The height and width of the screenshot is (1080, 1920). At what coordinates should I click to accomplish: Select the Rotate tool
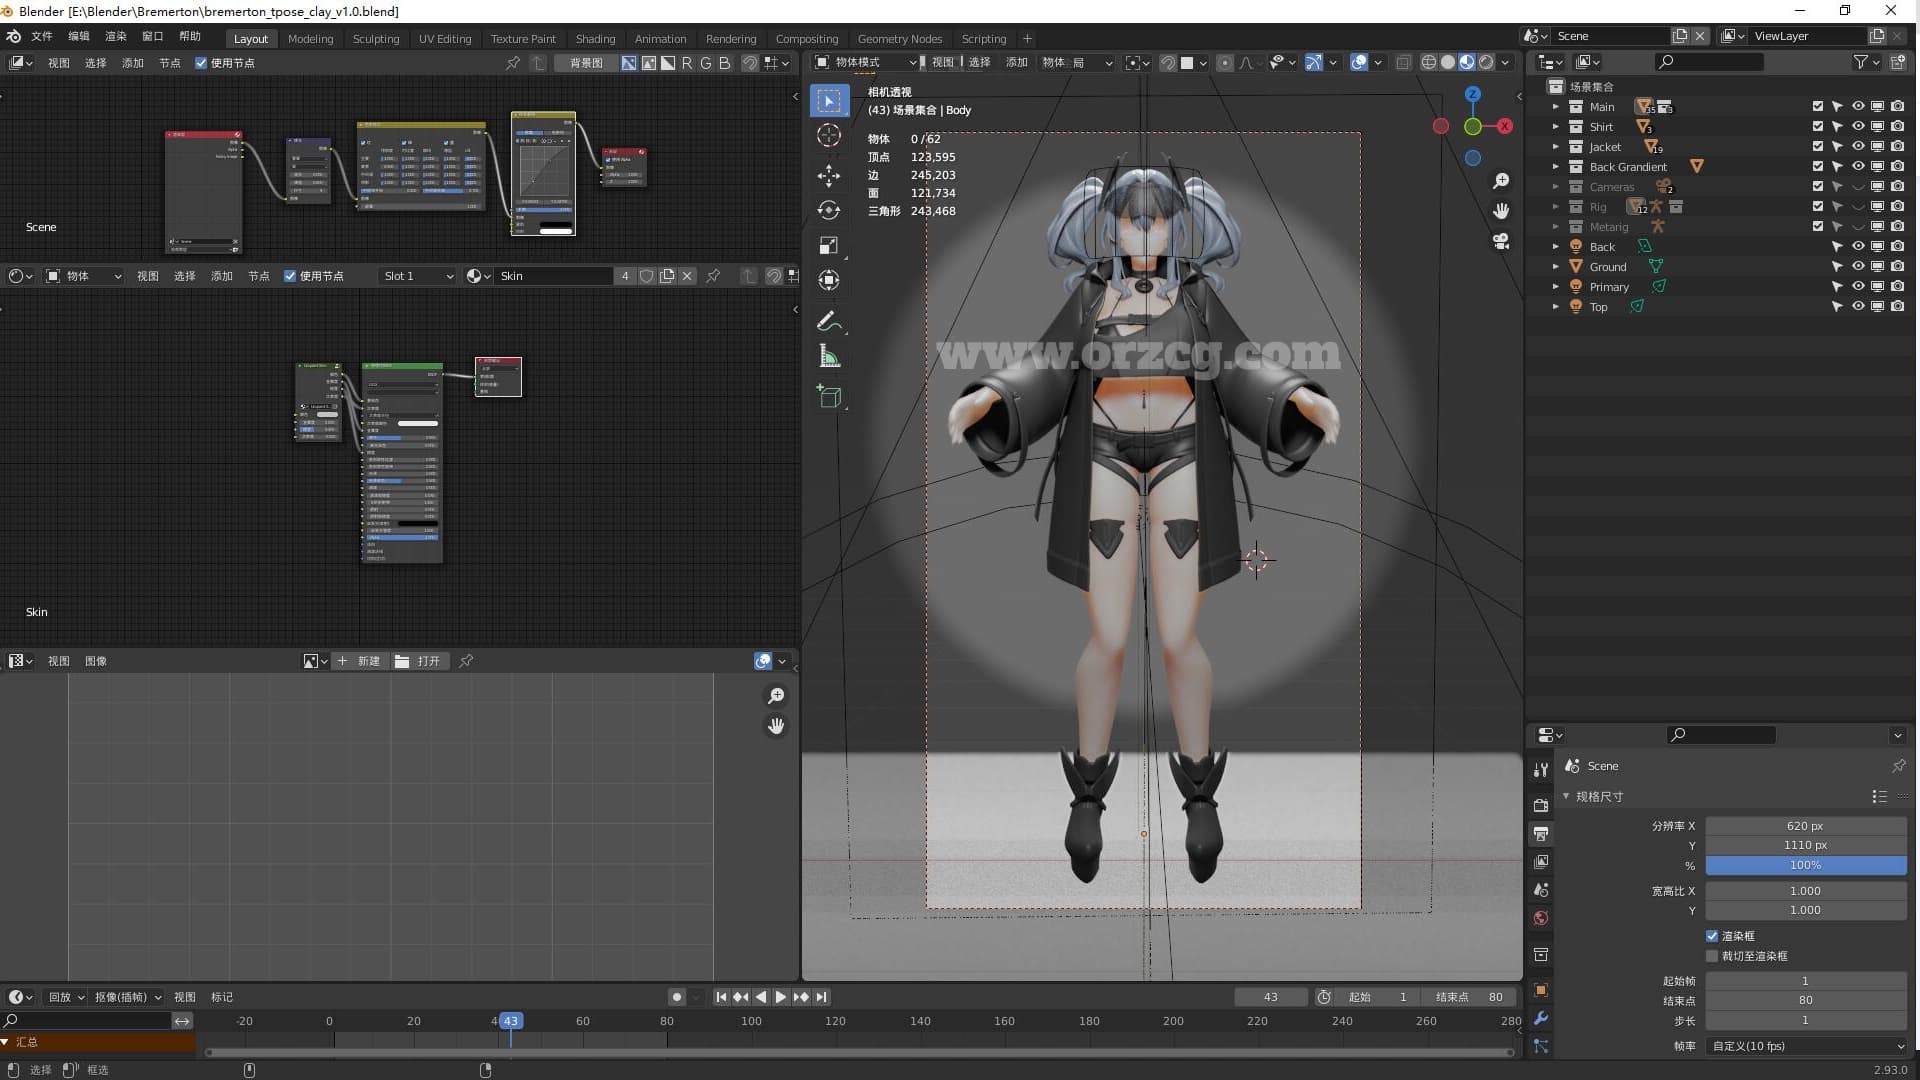click(829, 210)
